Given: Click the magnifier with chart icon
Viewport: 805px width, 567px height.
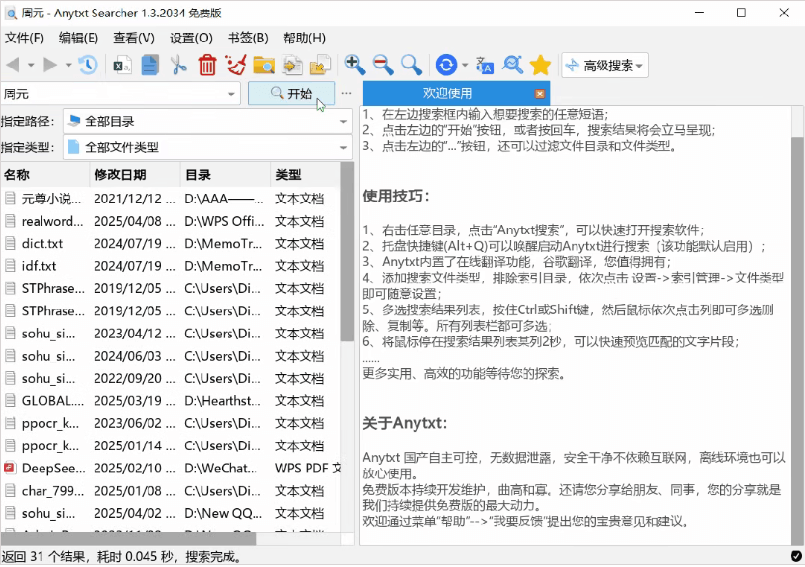Looking at the screenshot, I should 512,65.
